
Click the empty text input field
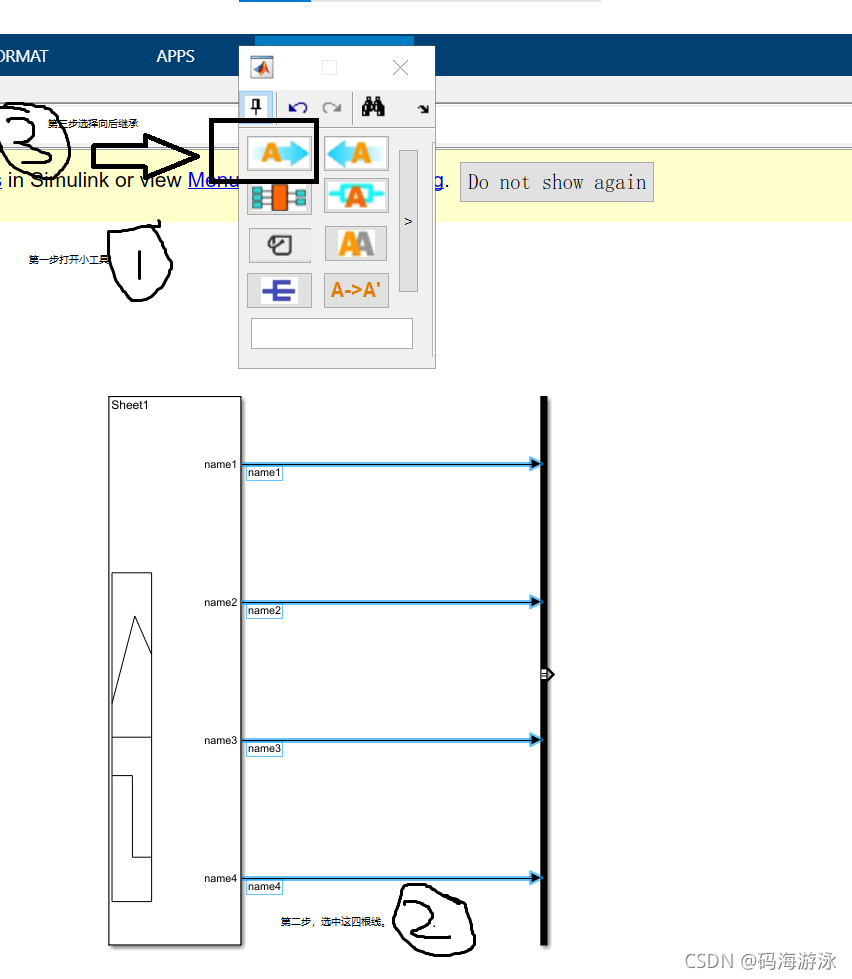click(x=331, y=333)
